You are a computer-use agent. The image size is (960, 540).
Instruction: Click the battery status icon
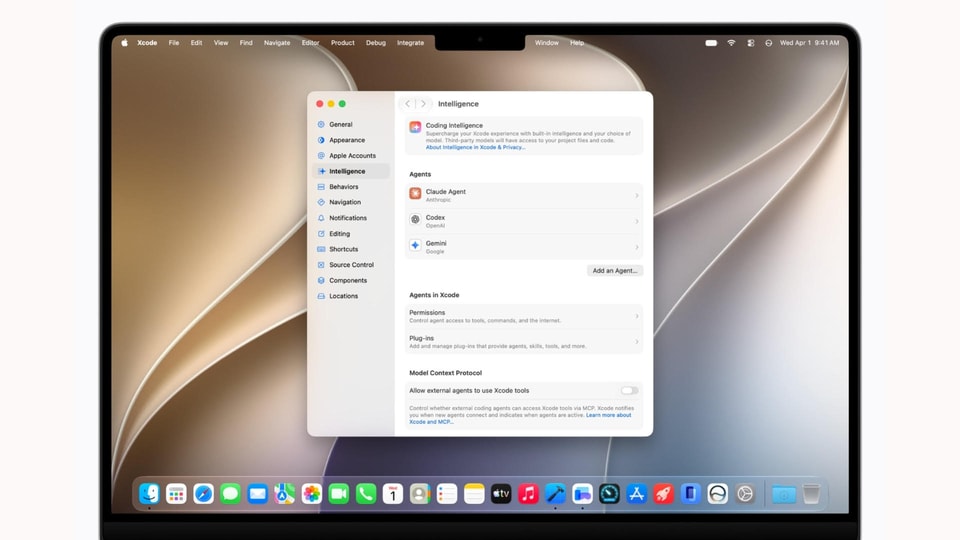point(711,43)
